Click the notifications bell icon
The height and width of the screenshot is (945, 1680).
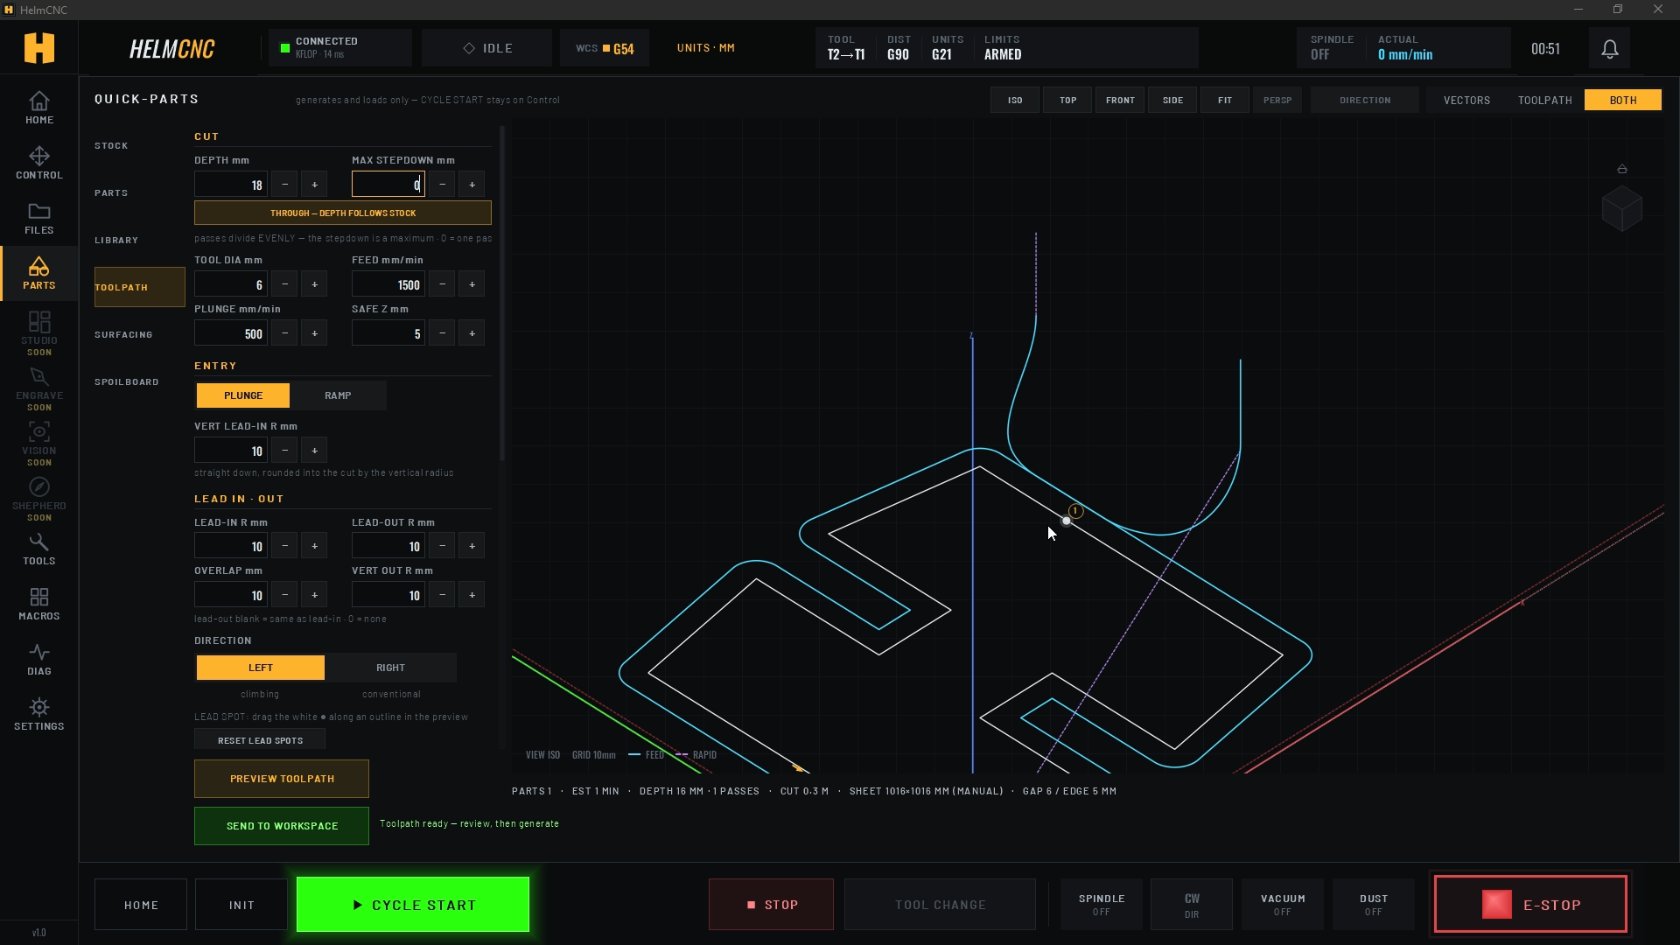[x=1609, y=48]
